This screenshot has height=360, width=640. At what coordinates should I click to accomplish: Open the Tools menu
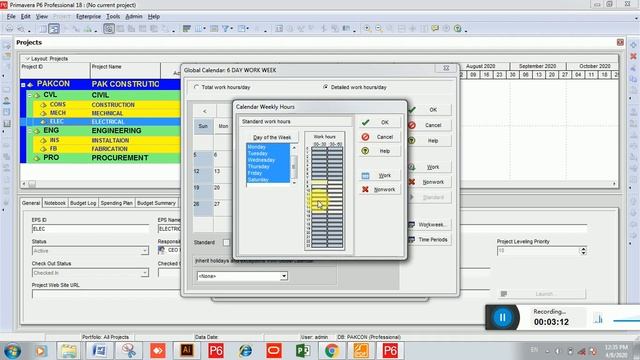pos(113,17)
